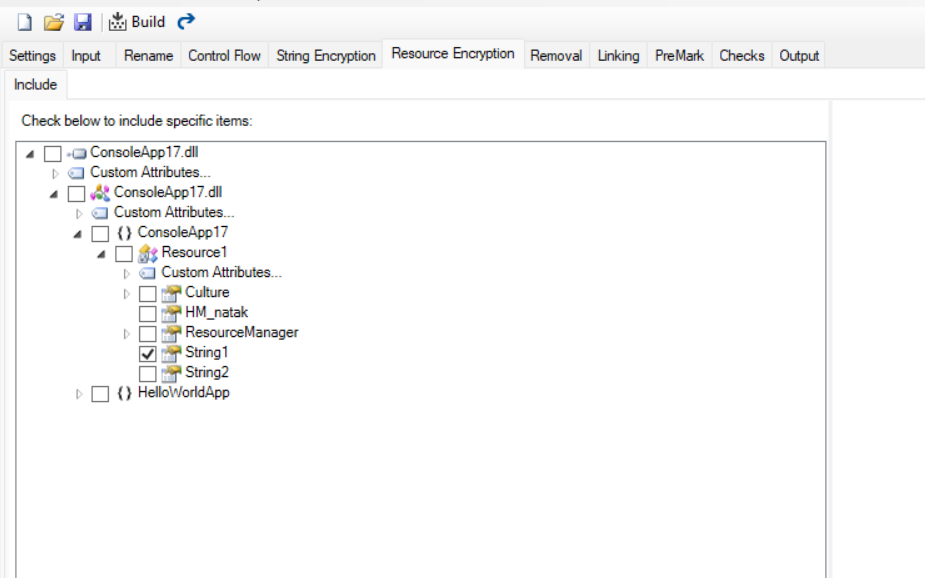Click the root ConsoleApp17.dll module icon
The width and height of the screenshot is (925, 578).
coord(77,153)
